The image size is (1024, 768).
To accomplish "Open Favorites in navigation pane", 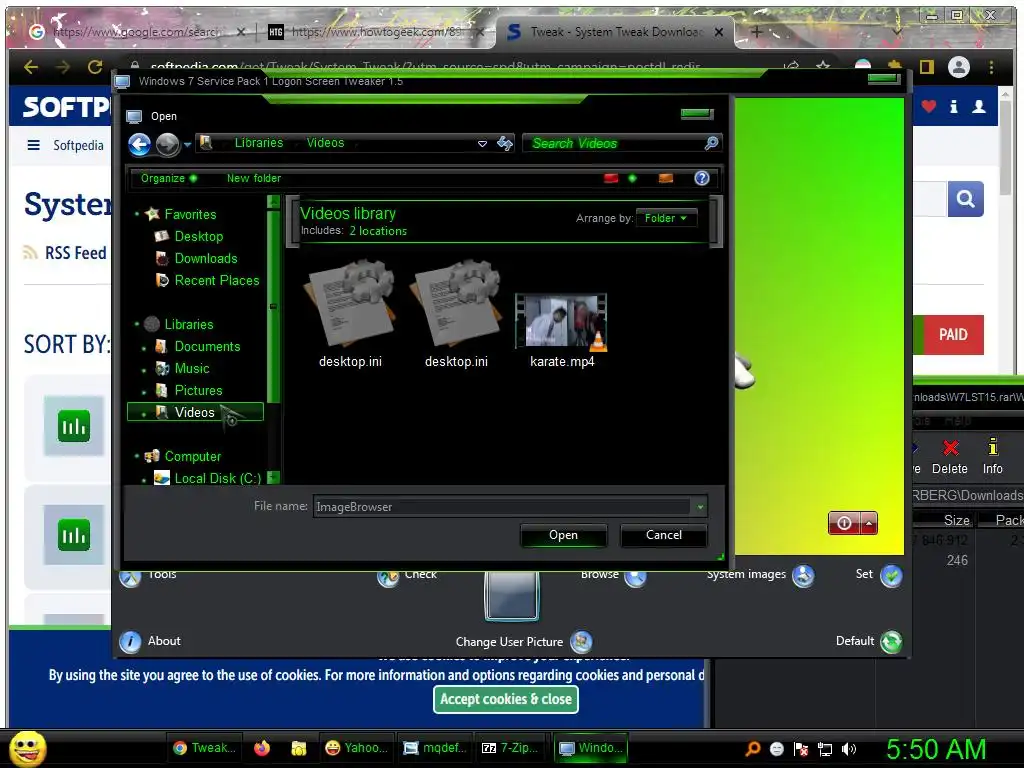I will tap(190, 214).
